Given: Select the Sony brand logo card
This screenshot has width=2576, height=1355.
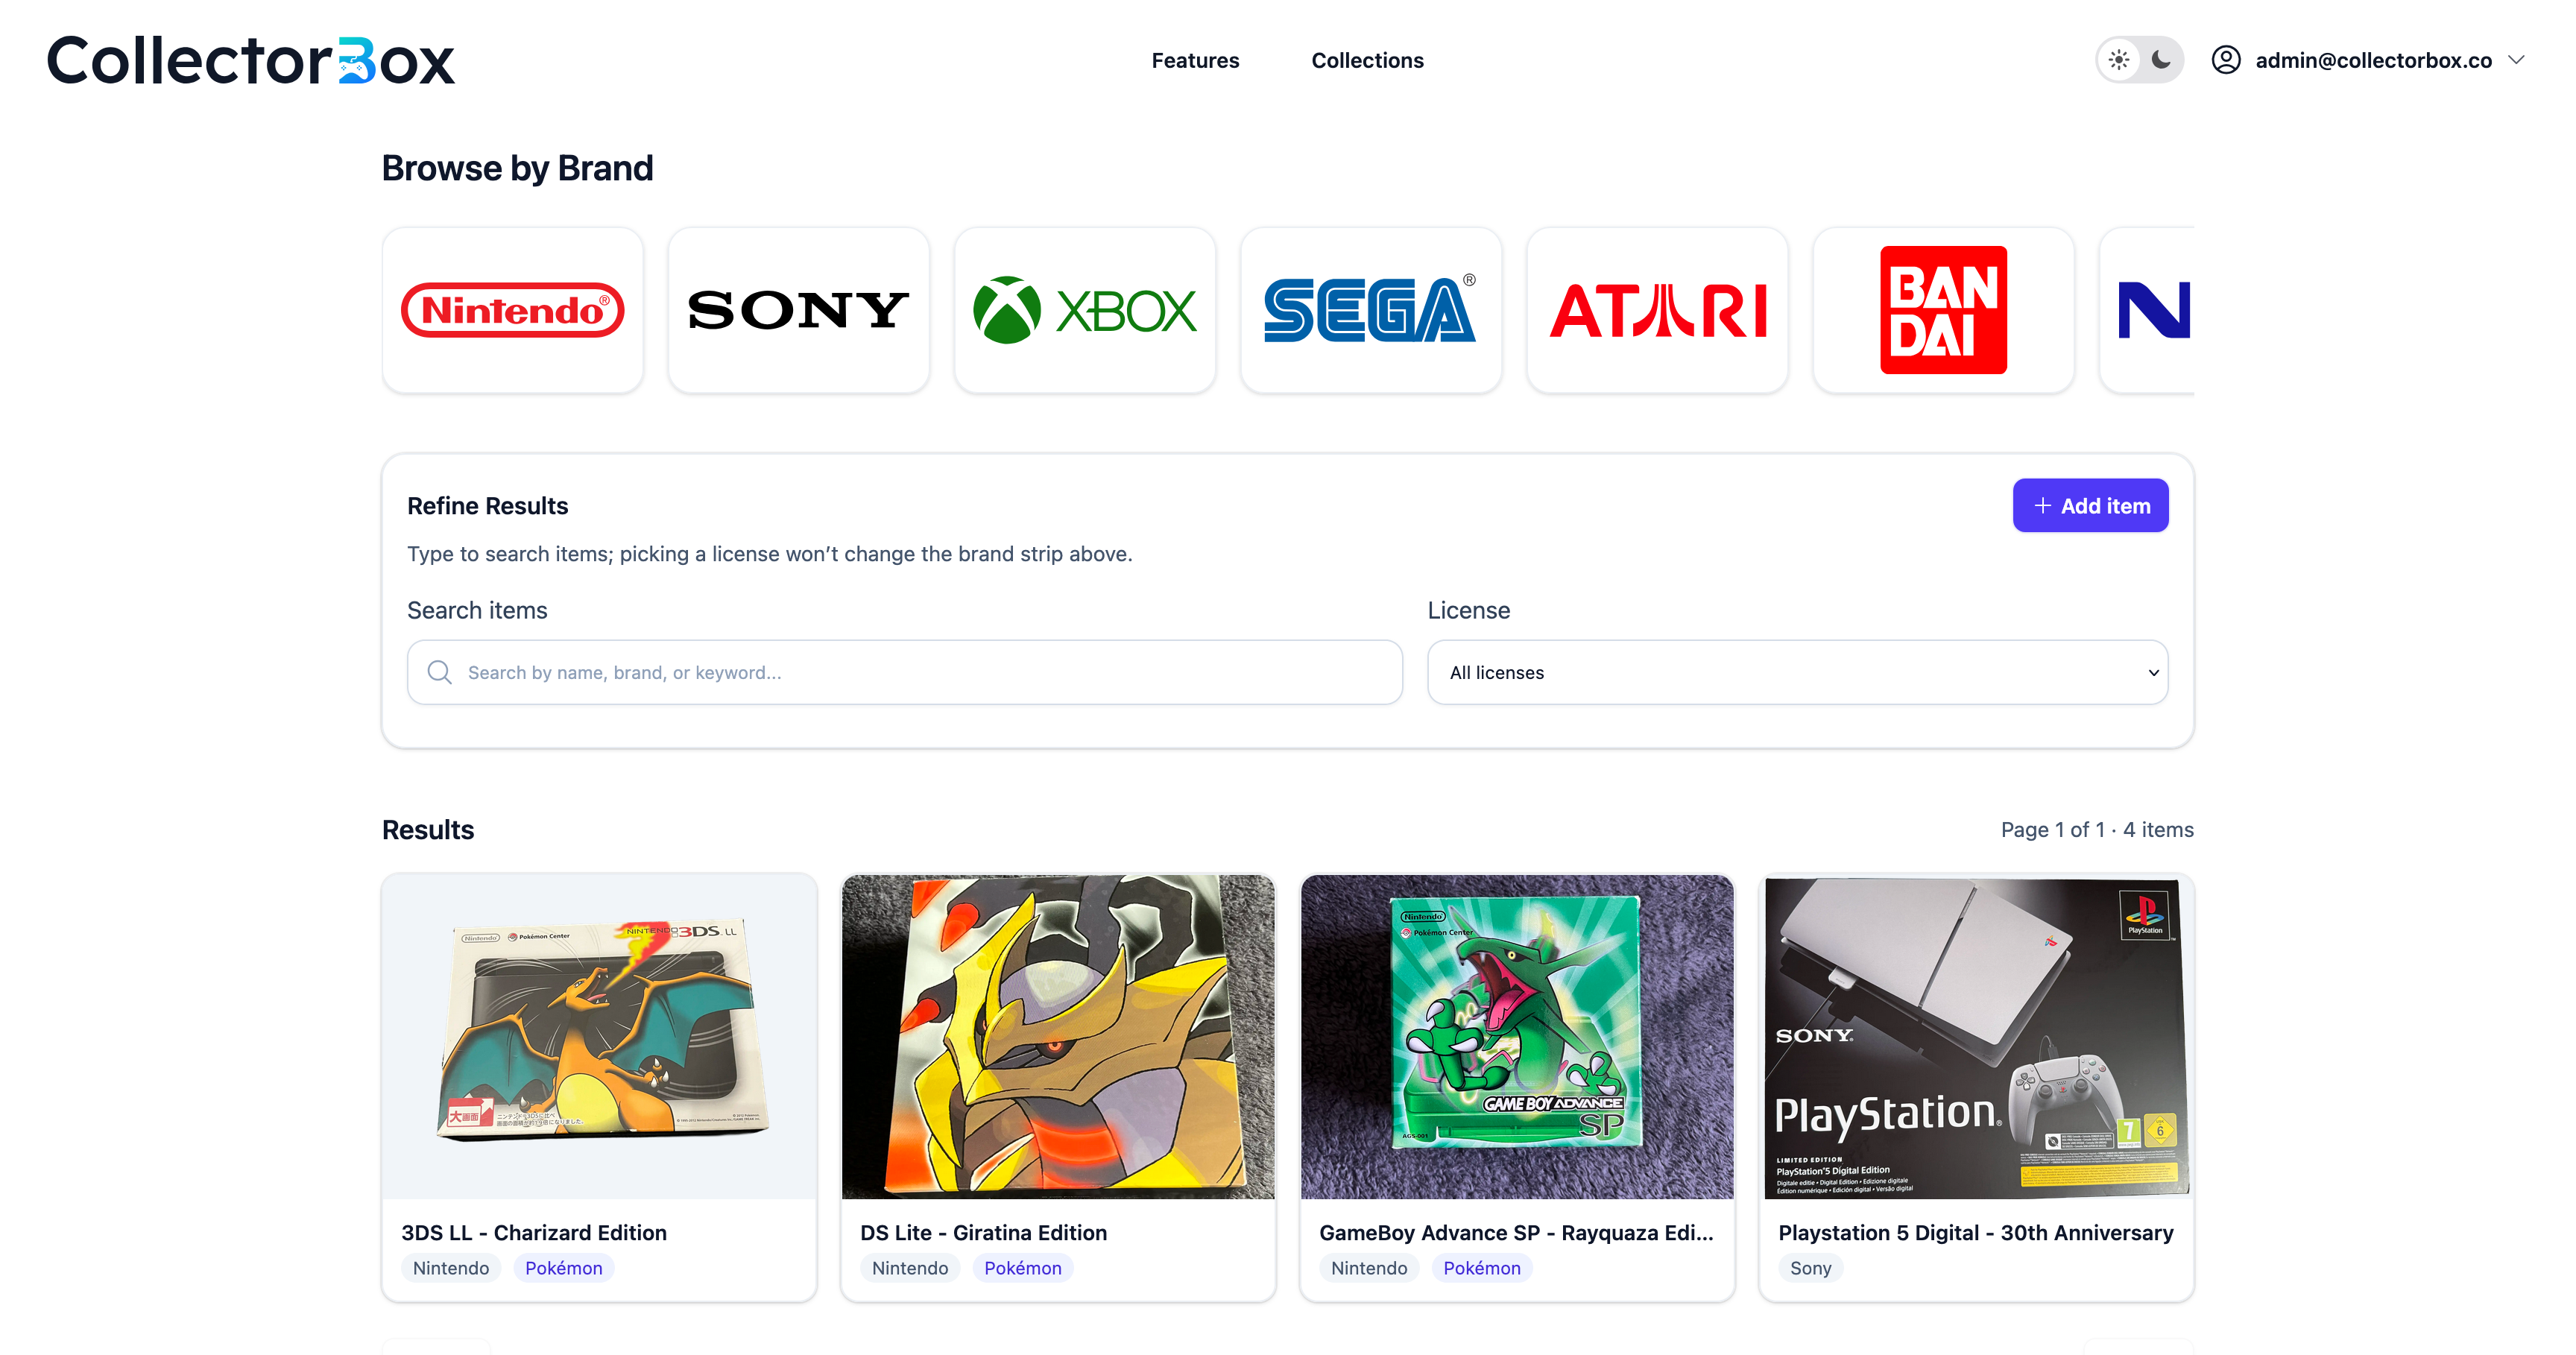Looking at the screenshot, I should (x=798, y=310).
